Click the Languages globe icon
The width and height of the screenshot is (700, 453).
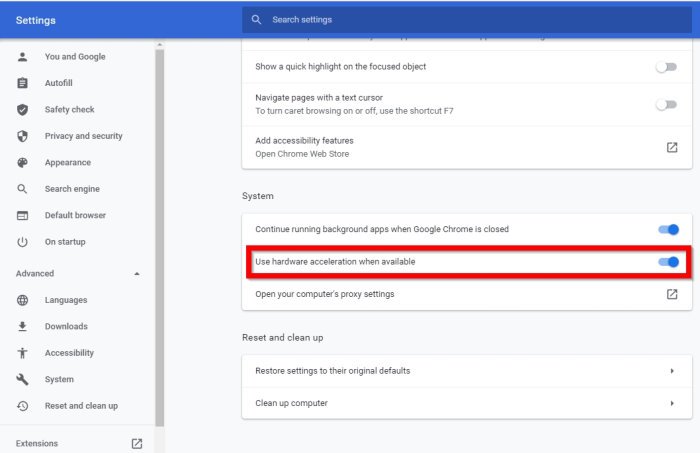click(x=22, y=300)
